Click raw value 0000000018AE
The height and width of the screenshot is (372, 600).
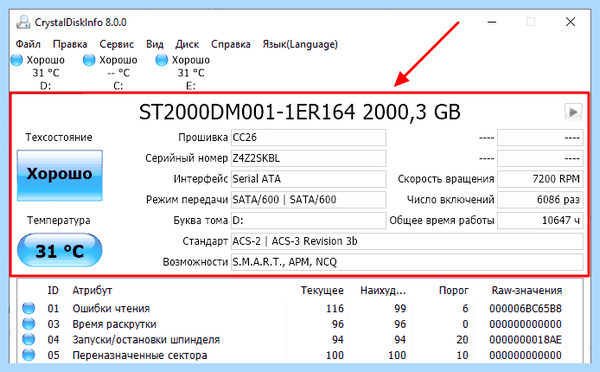point(525,339)
